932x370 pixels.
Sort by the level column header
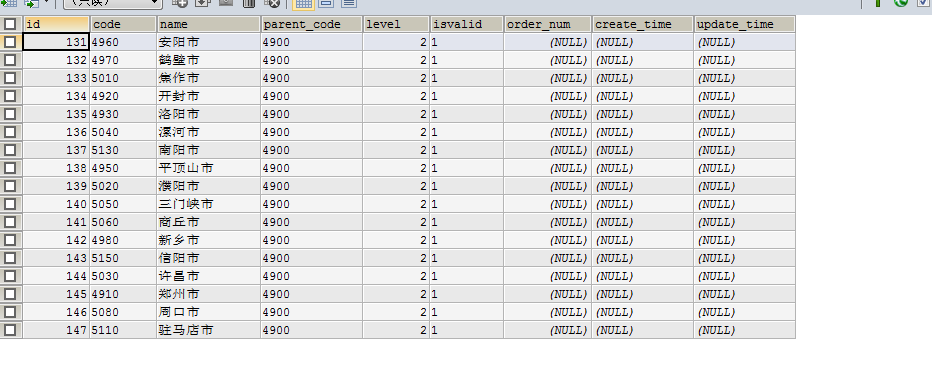coord(396,24)
